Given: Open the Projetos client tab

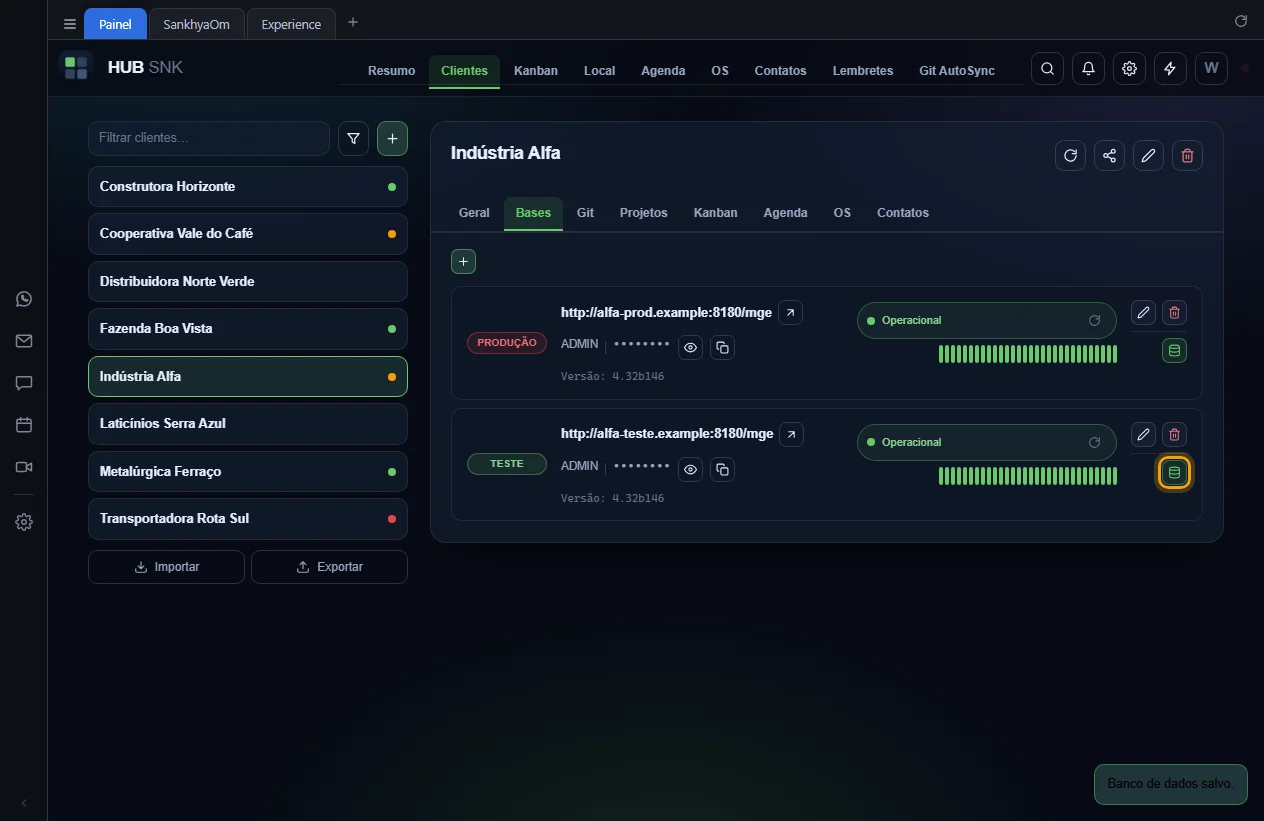Looking at the screenshot, I should pyautogui.click(x=643, y=213).
